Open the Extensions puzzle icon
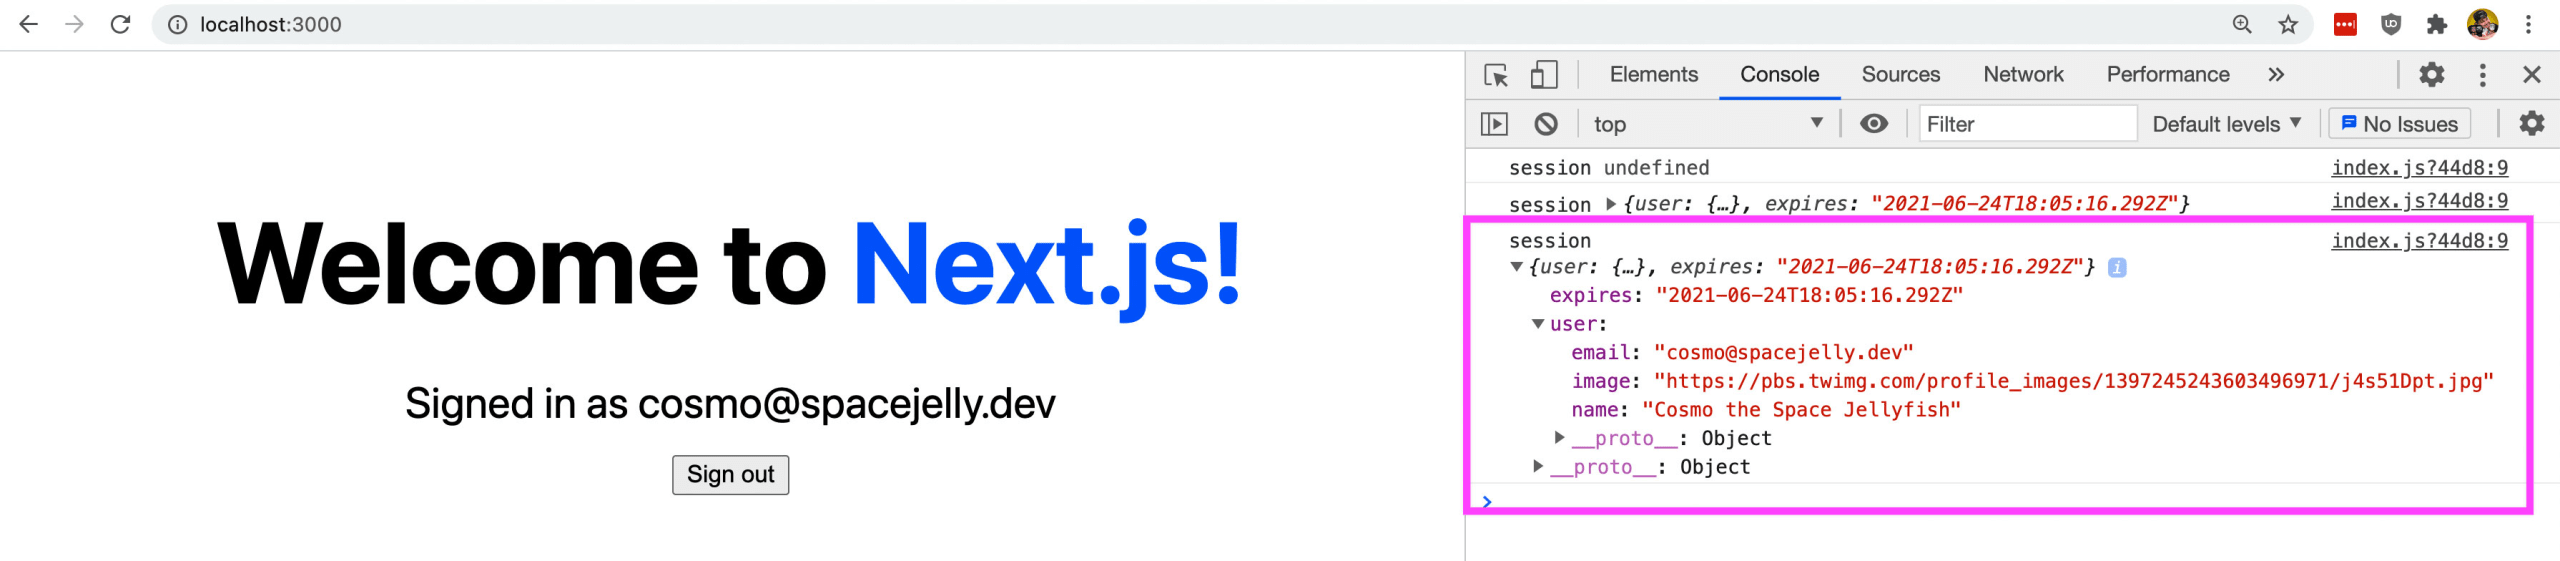Viewport: 2560px width, 561px height. point(2437,24)
